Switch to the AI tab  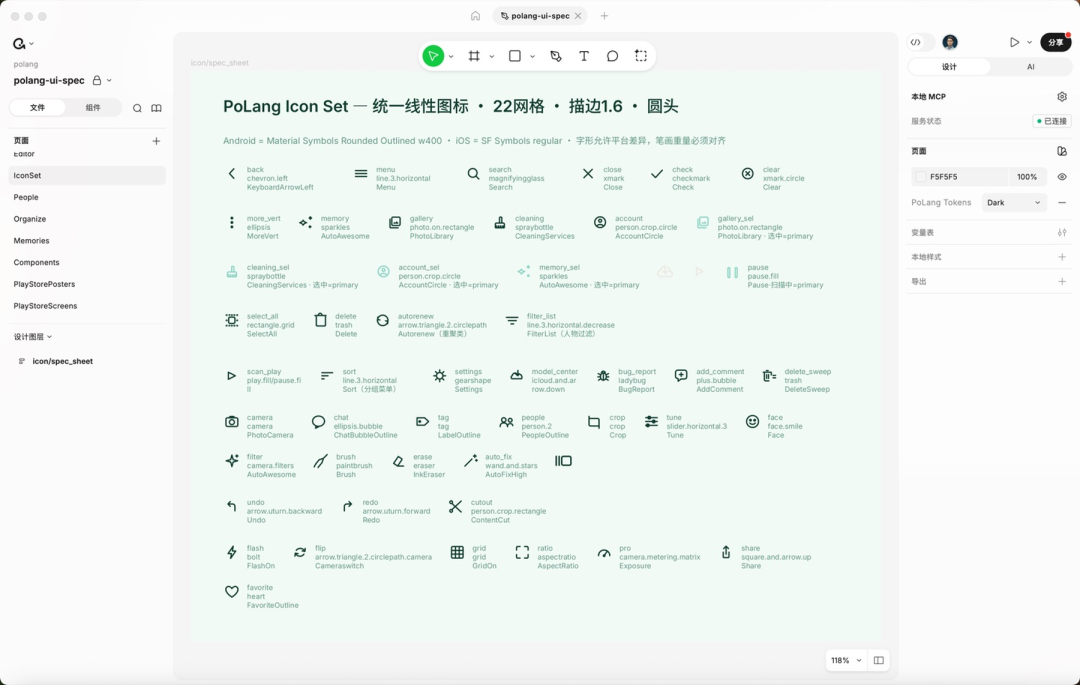click(x=1030, y=67)
